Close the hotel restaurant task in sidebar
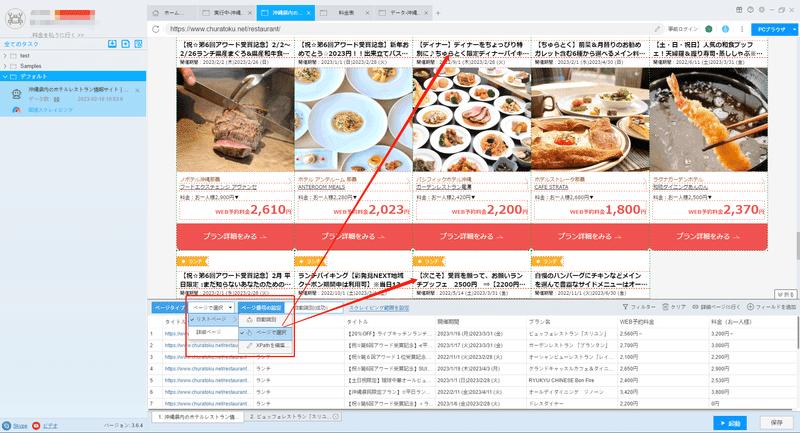The width and height of the screenshot is (800, 433). click(x=137, y=90)
